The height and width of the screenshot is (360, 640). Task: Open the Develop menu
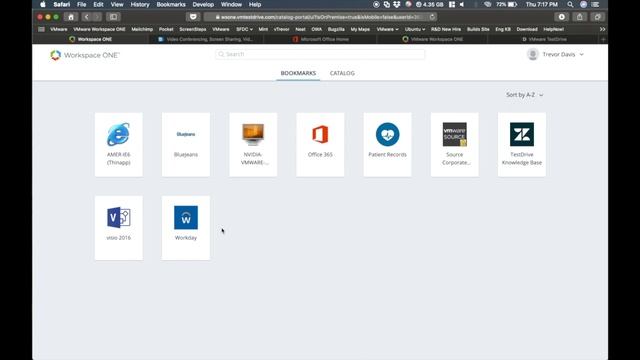(203, 4)
